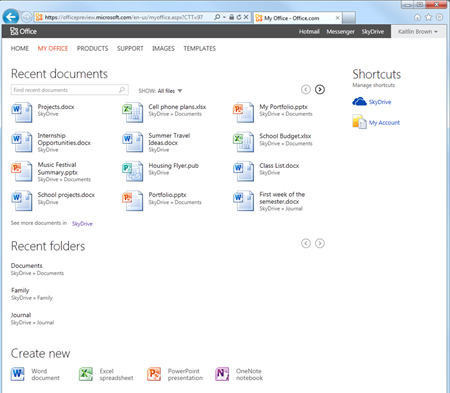
Task: Open Housing Flyer.pub Publisher icon
Action: (x=133, y=171)
